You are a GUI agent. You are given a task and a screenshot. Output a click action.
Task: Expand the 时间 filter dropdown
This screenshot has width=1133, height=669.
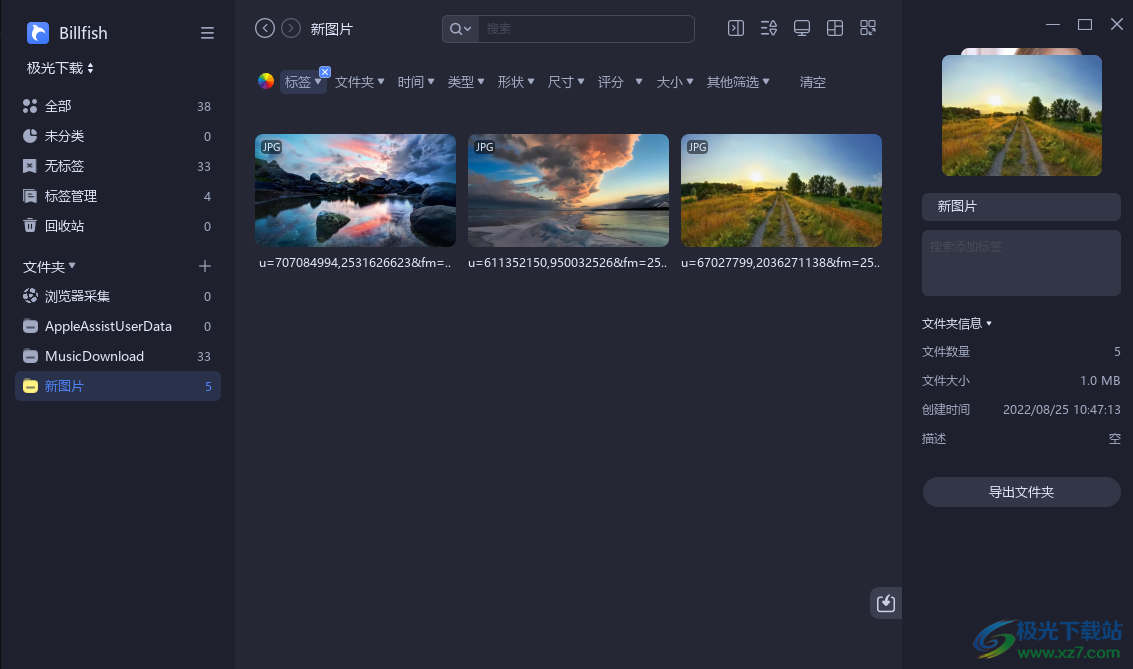click(416, 81)
